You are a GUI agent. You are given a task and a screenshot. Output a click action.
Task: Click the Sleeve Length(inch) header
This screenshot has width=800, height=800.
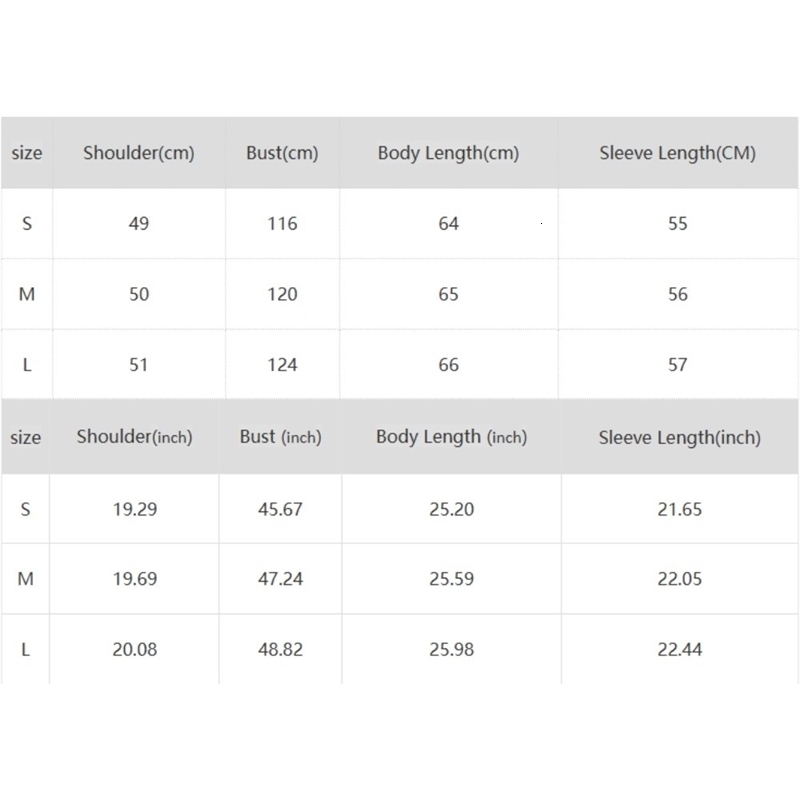(679, 437)
